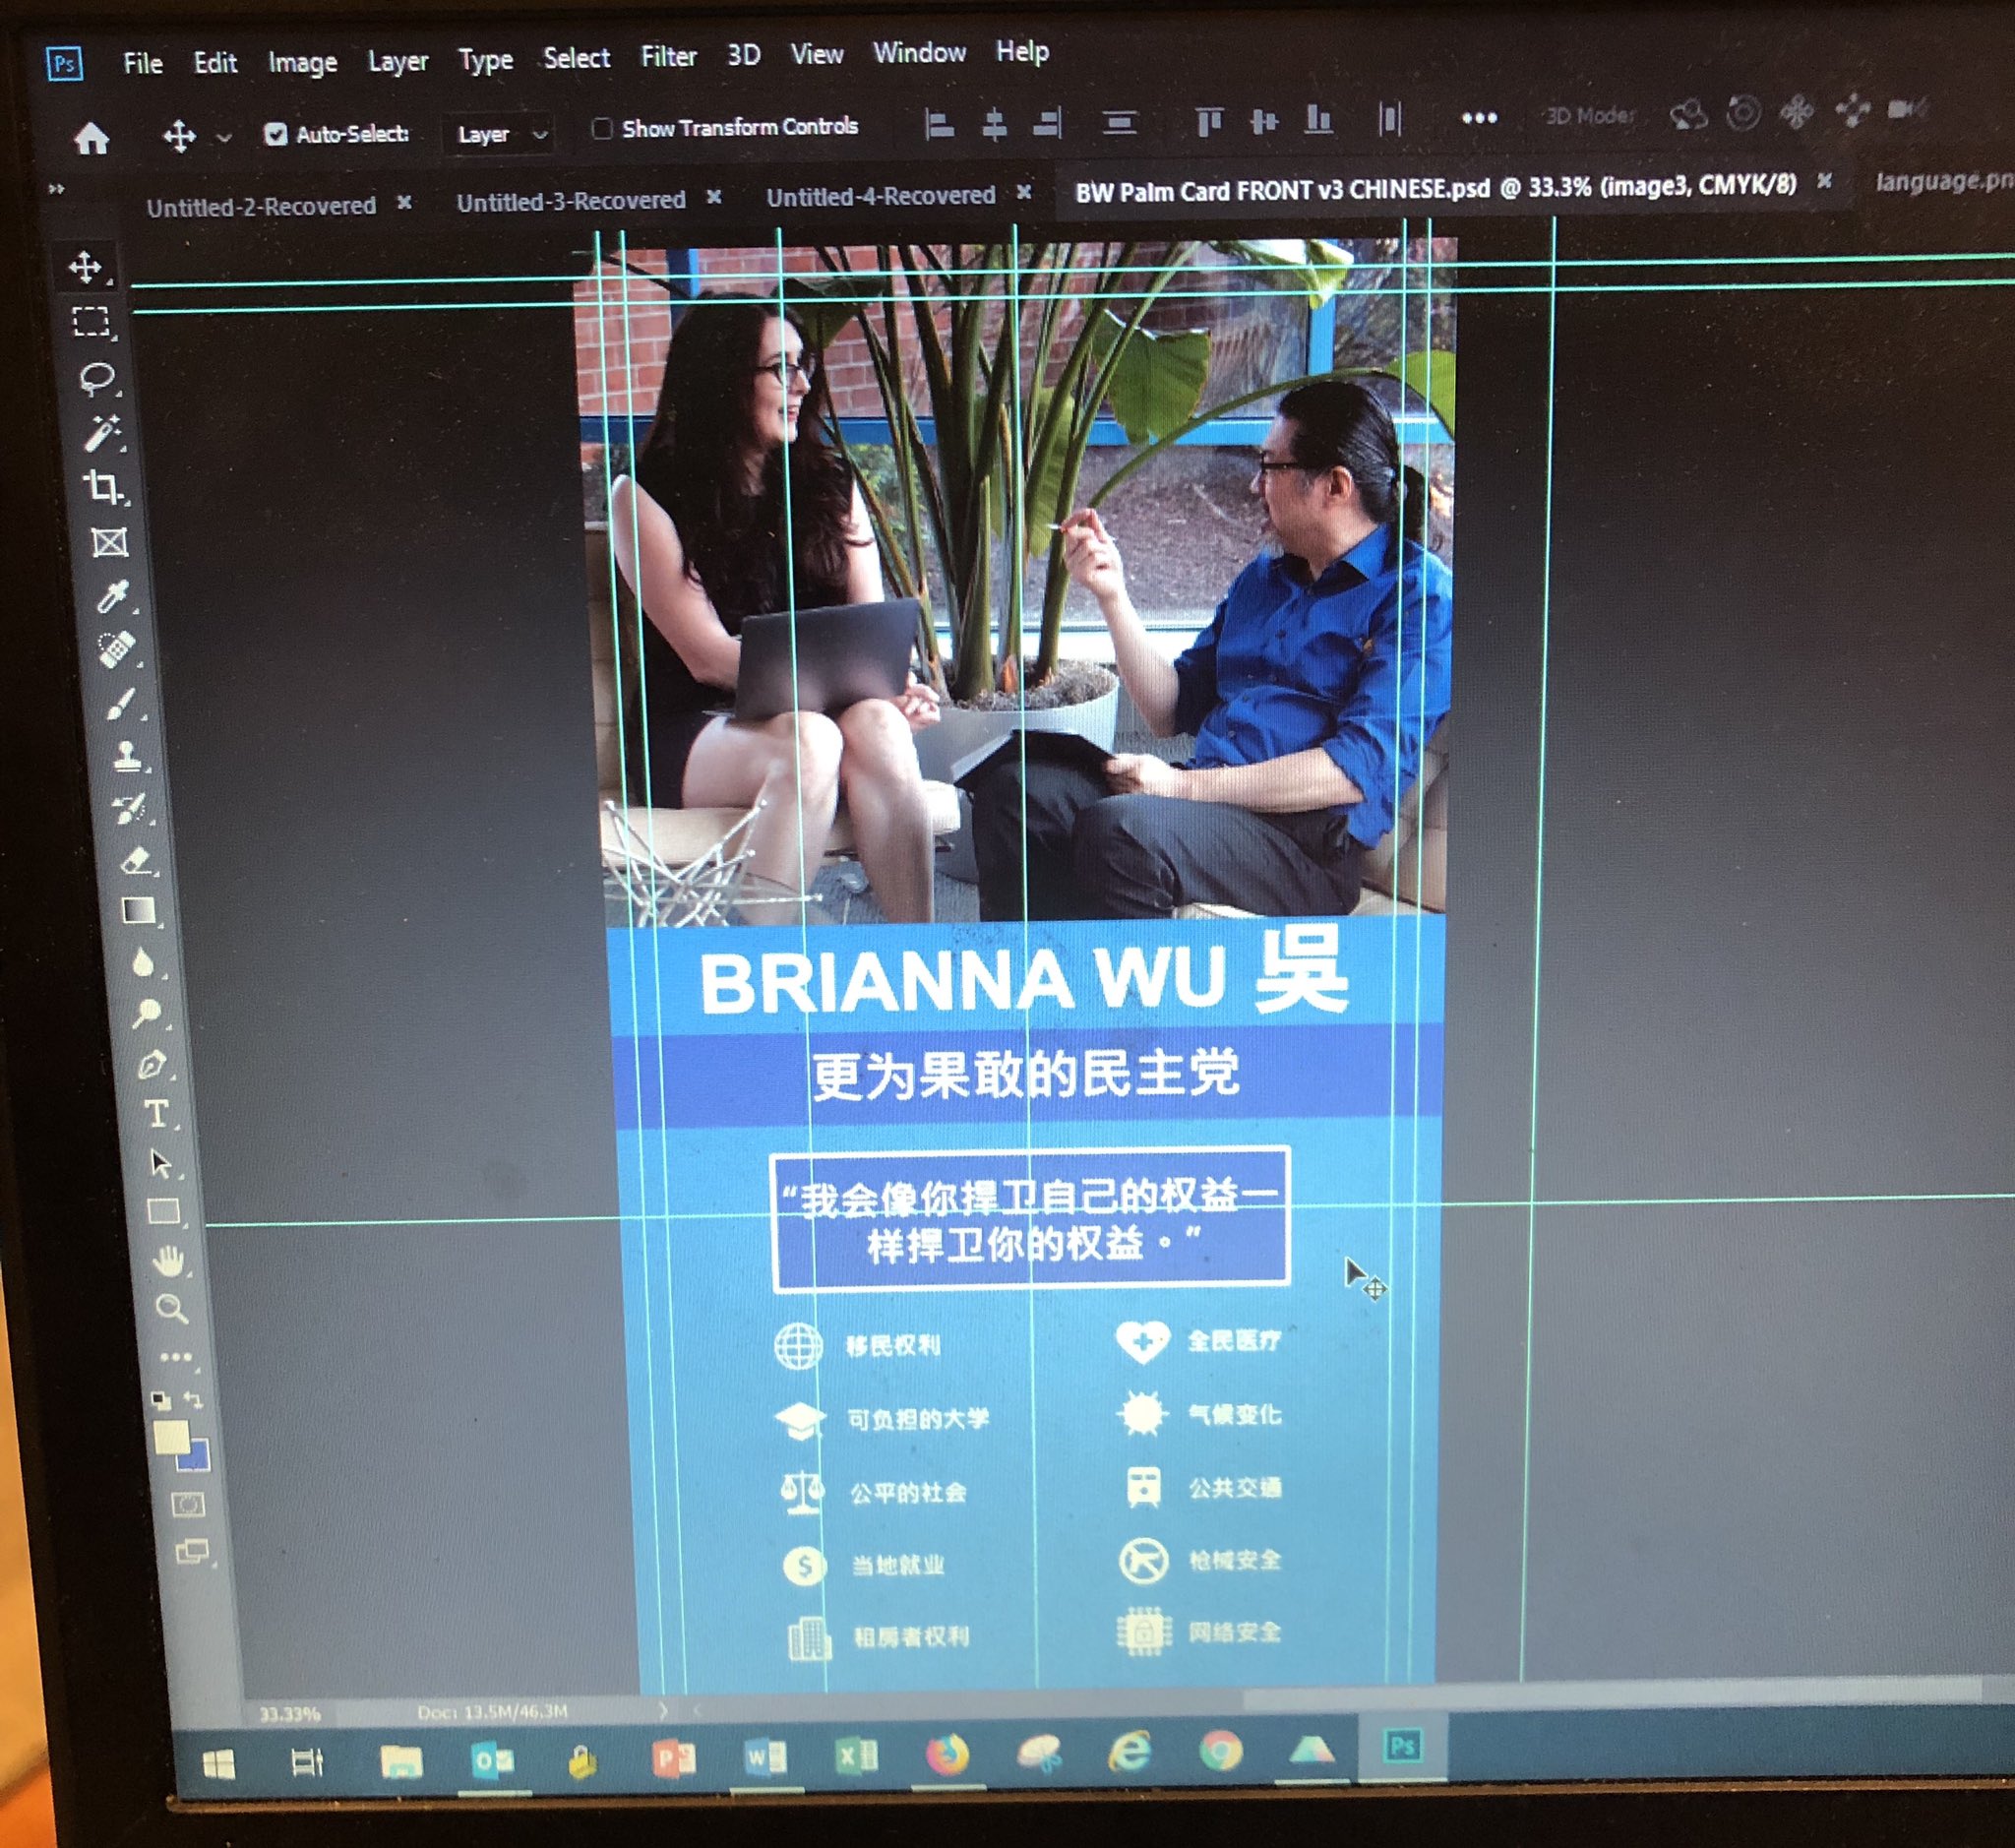
Task: Select the History Brush tool
Action: point(130,808)
